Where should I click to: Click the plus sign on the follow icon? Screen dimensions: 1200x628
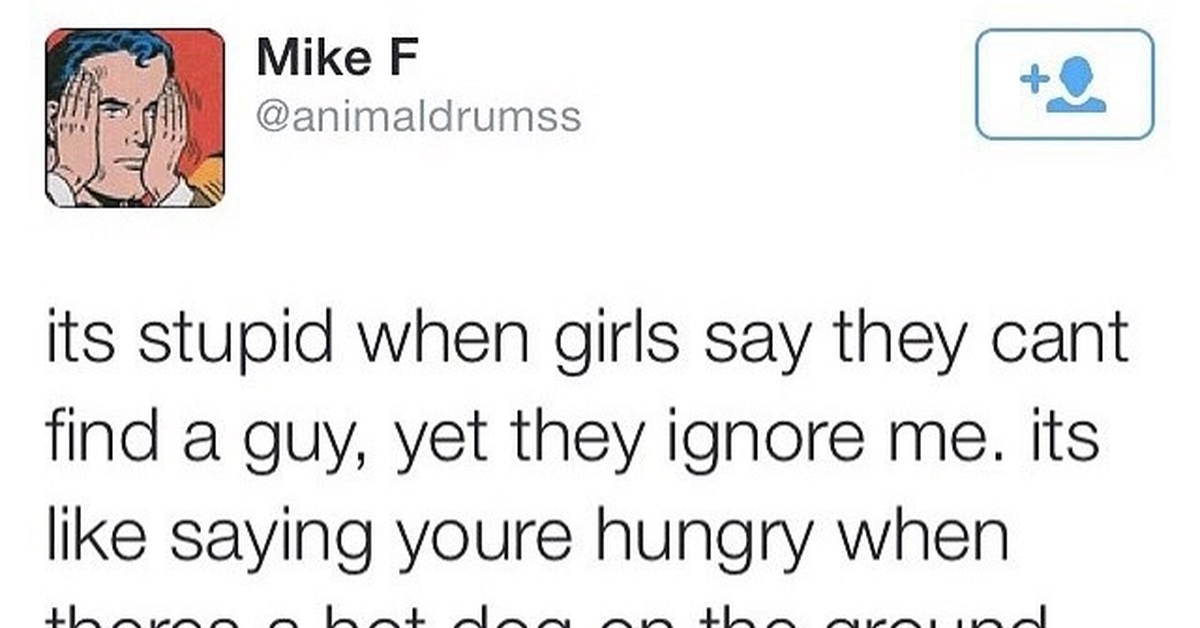(x=1033, y=77)
